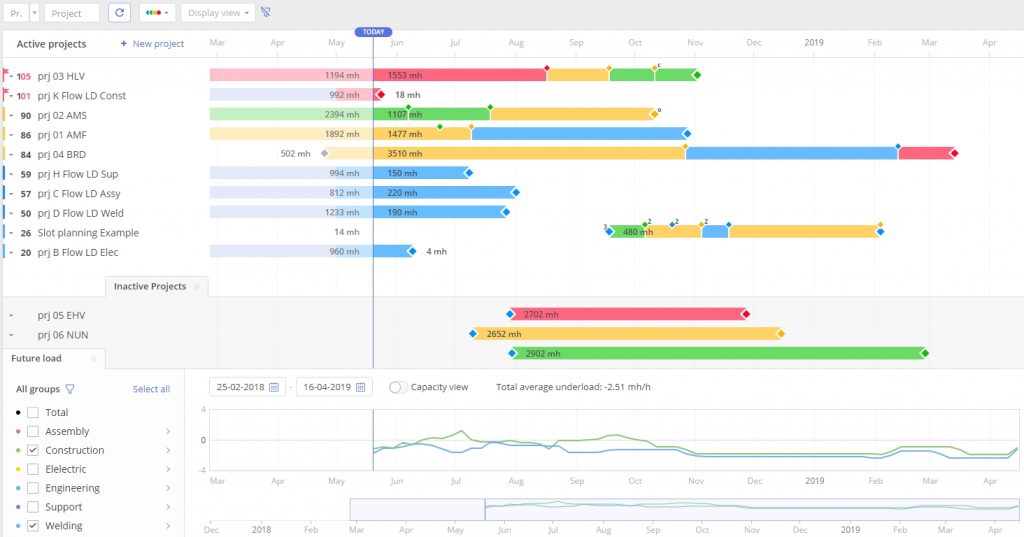Click the red 1553 mh bar of prj 03 HLV
The image size is (1024, 537).
[459, 76]
